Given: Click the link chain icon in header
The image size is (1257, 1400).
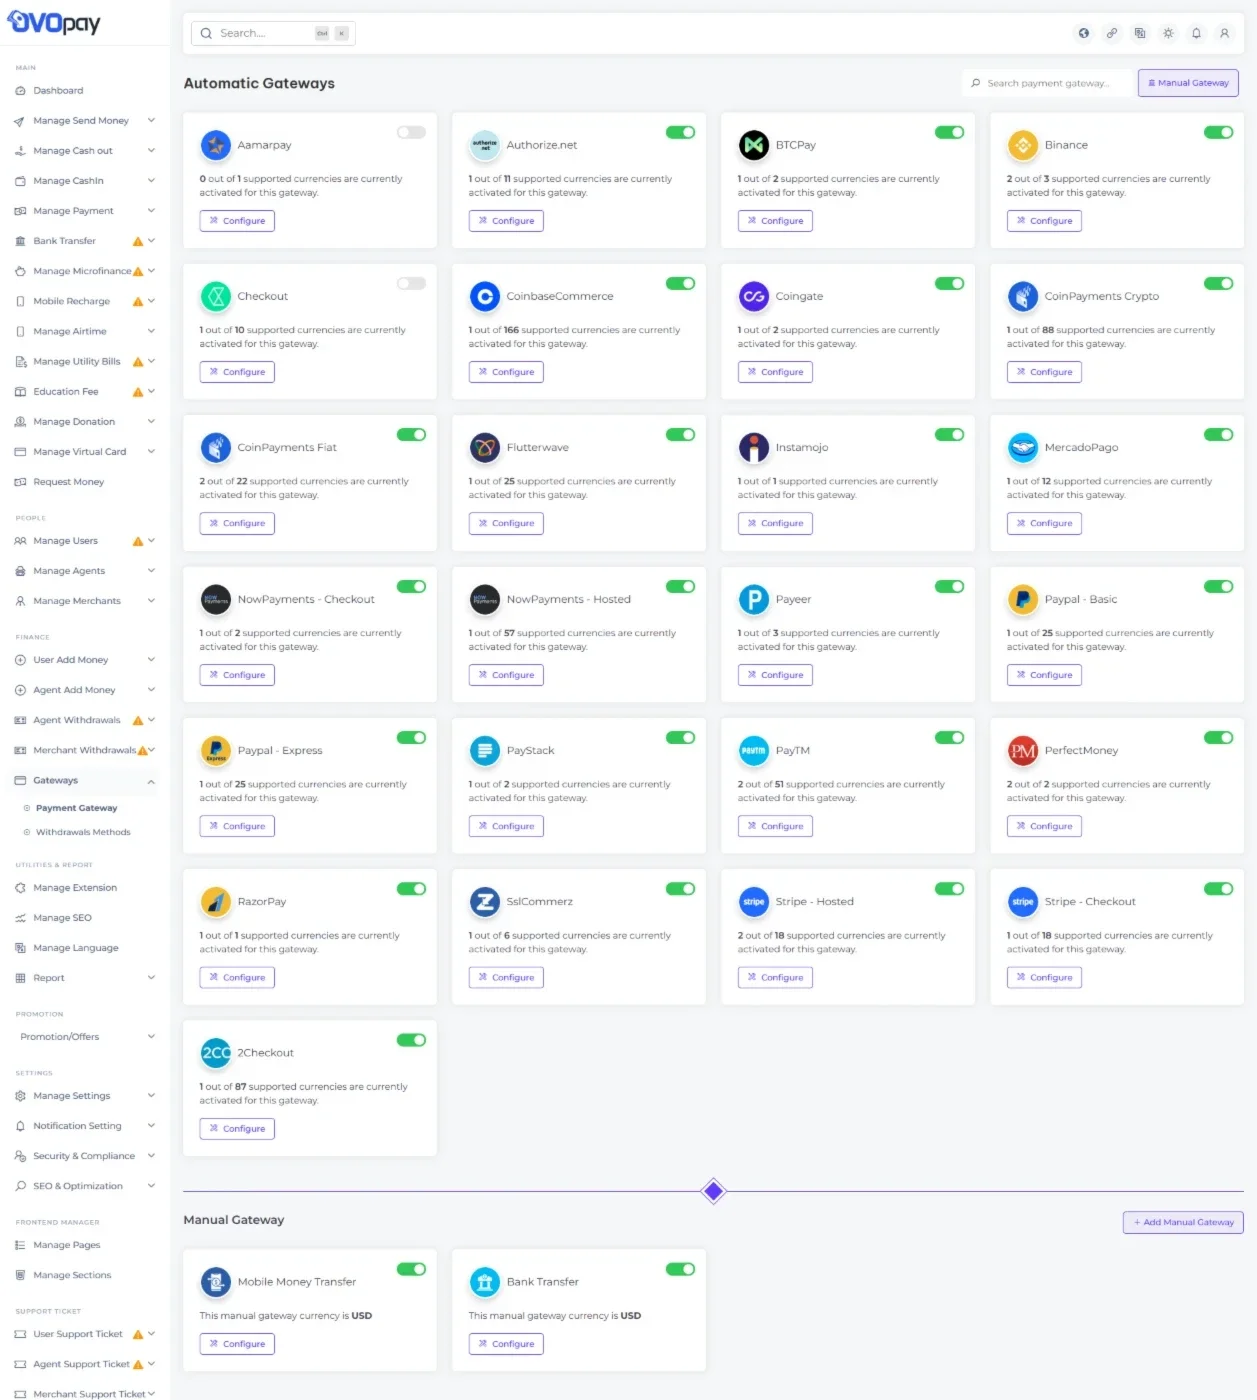Looking at the screenshot, I should pyautogui.click(x=1111, y=33).
